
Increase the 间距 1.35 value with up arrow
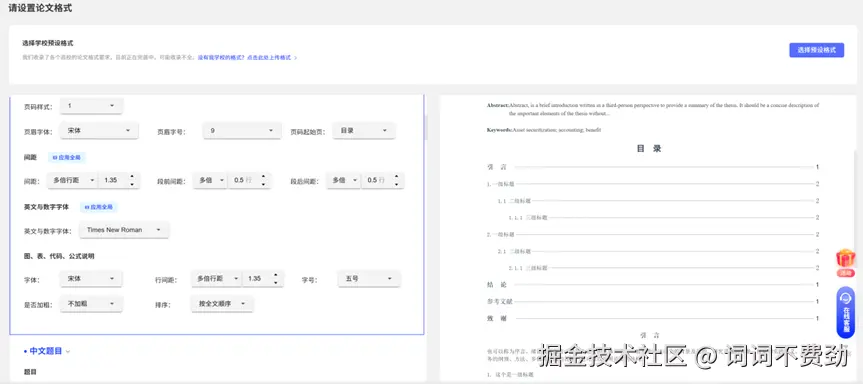[x=132, y=177]
